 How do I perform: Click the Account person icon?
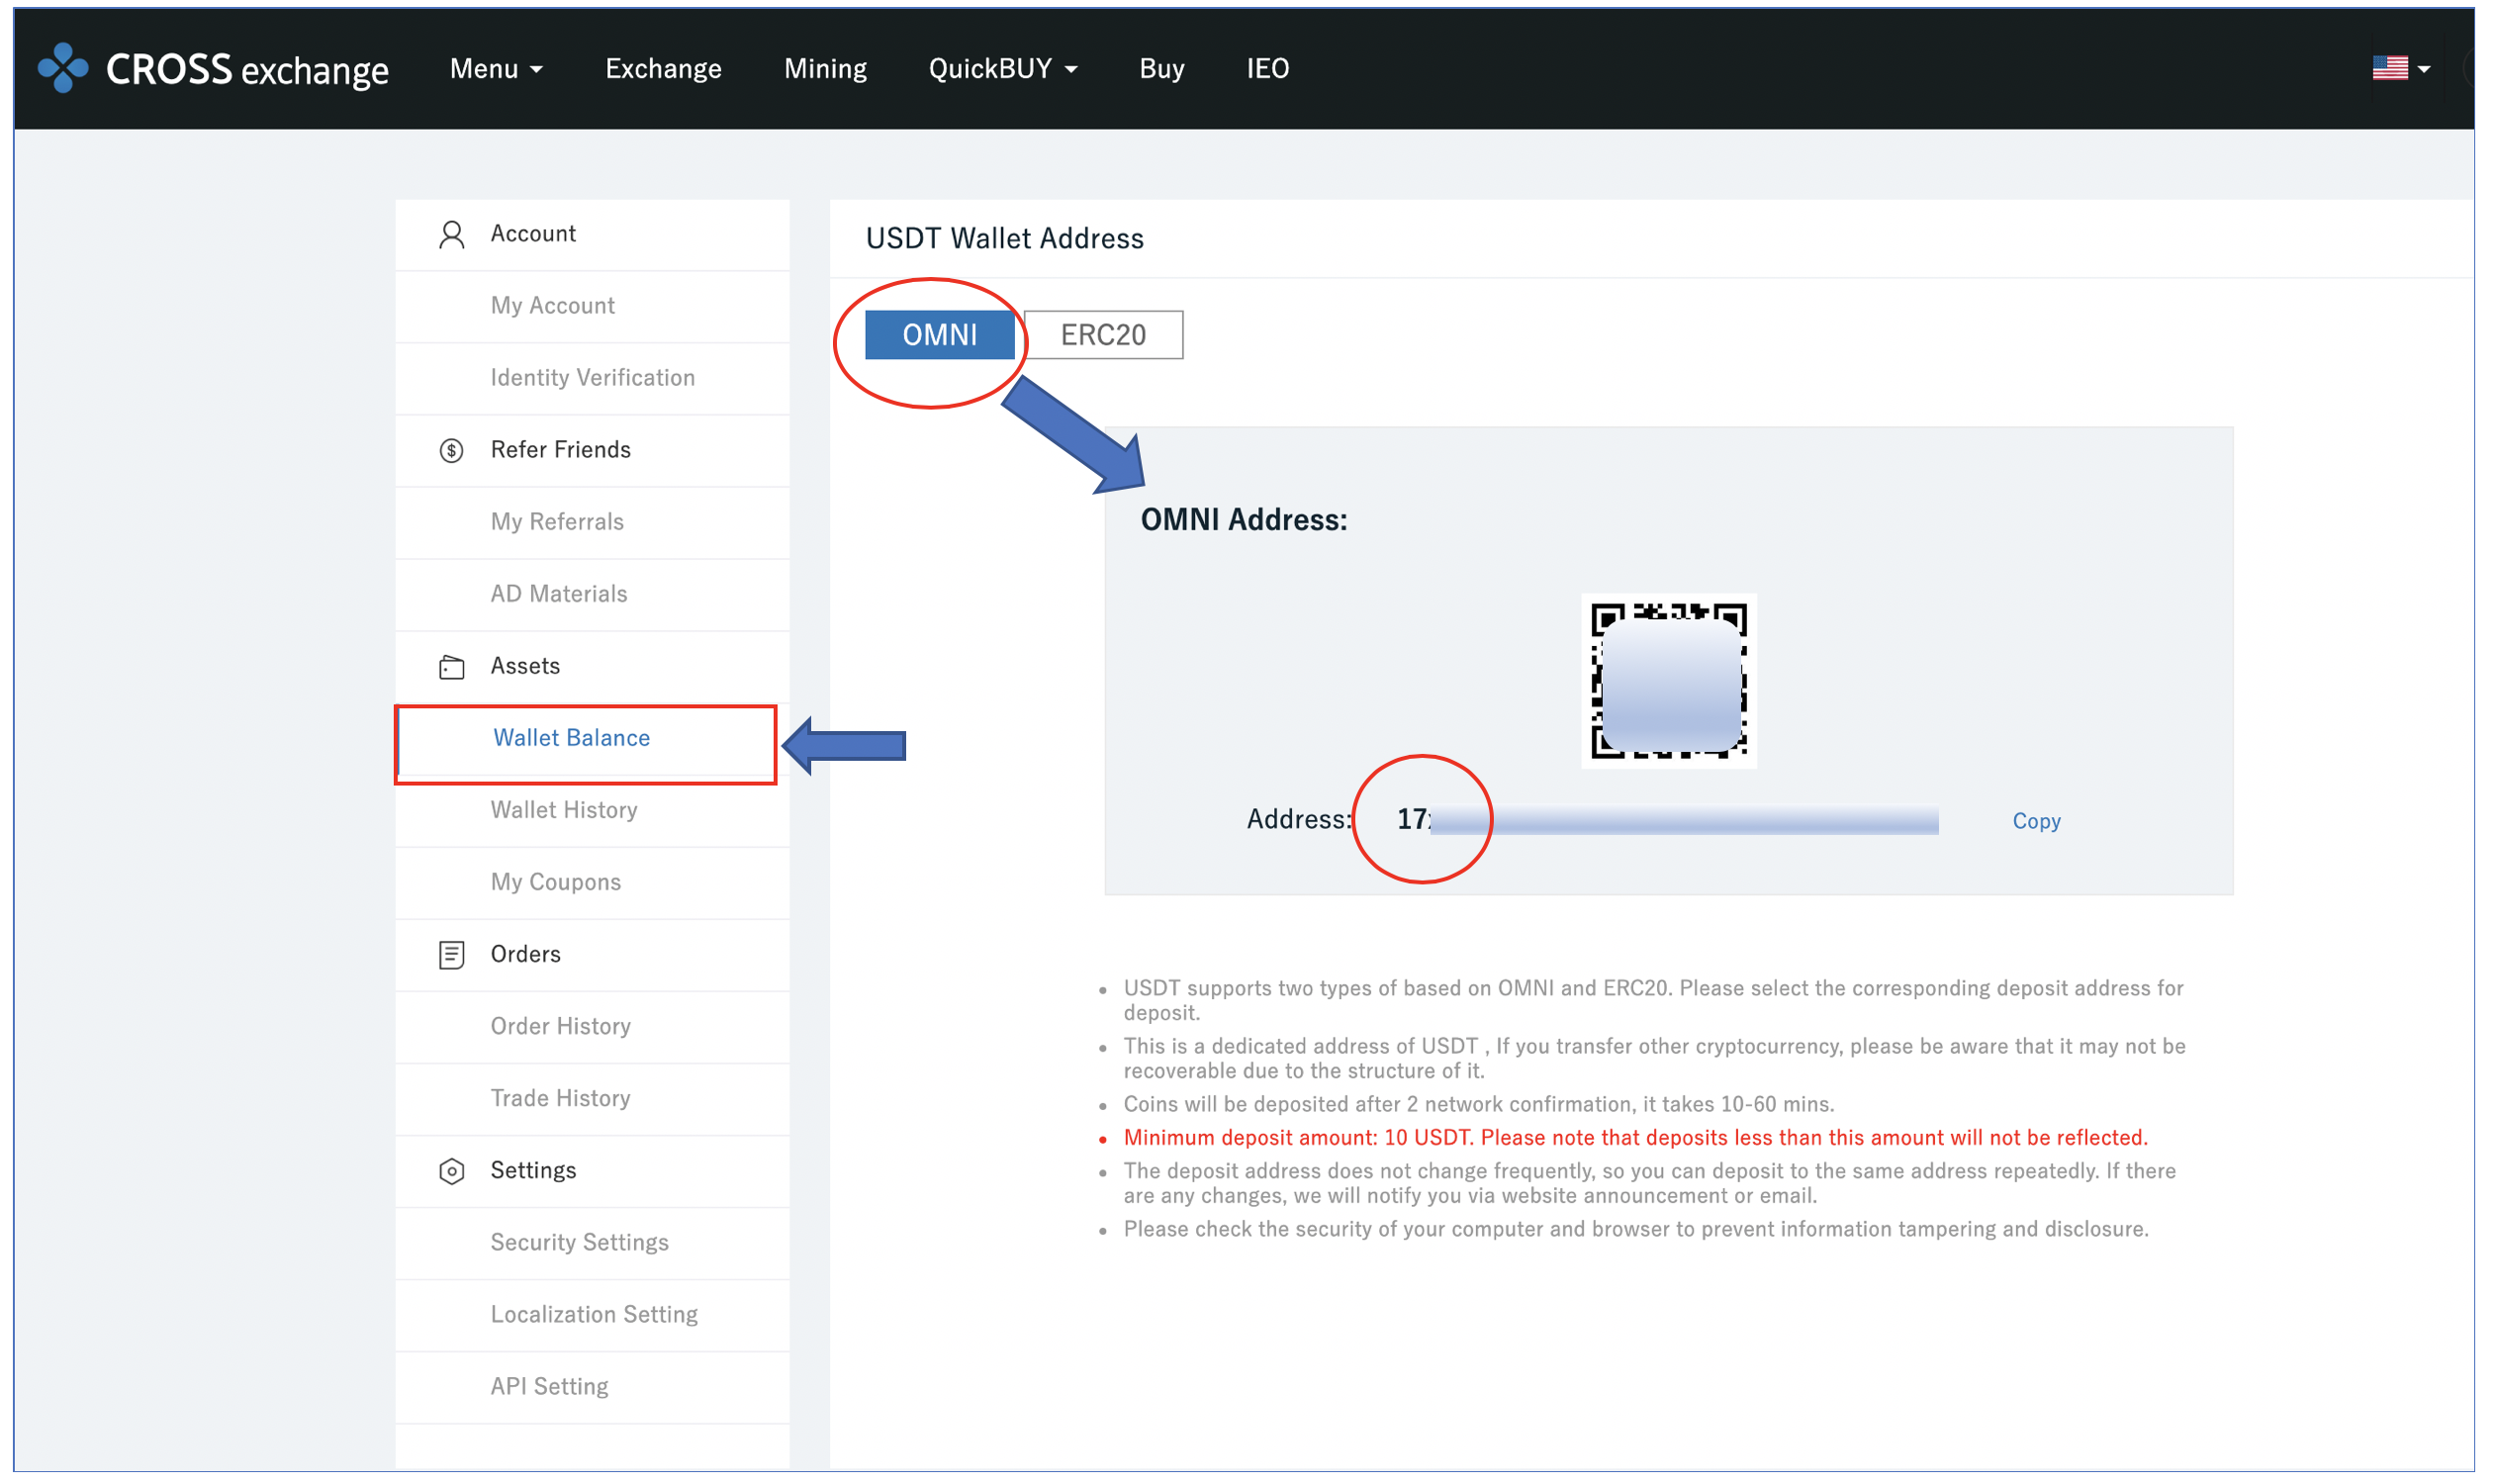452,234
